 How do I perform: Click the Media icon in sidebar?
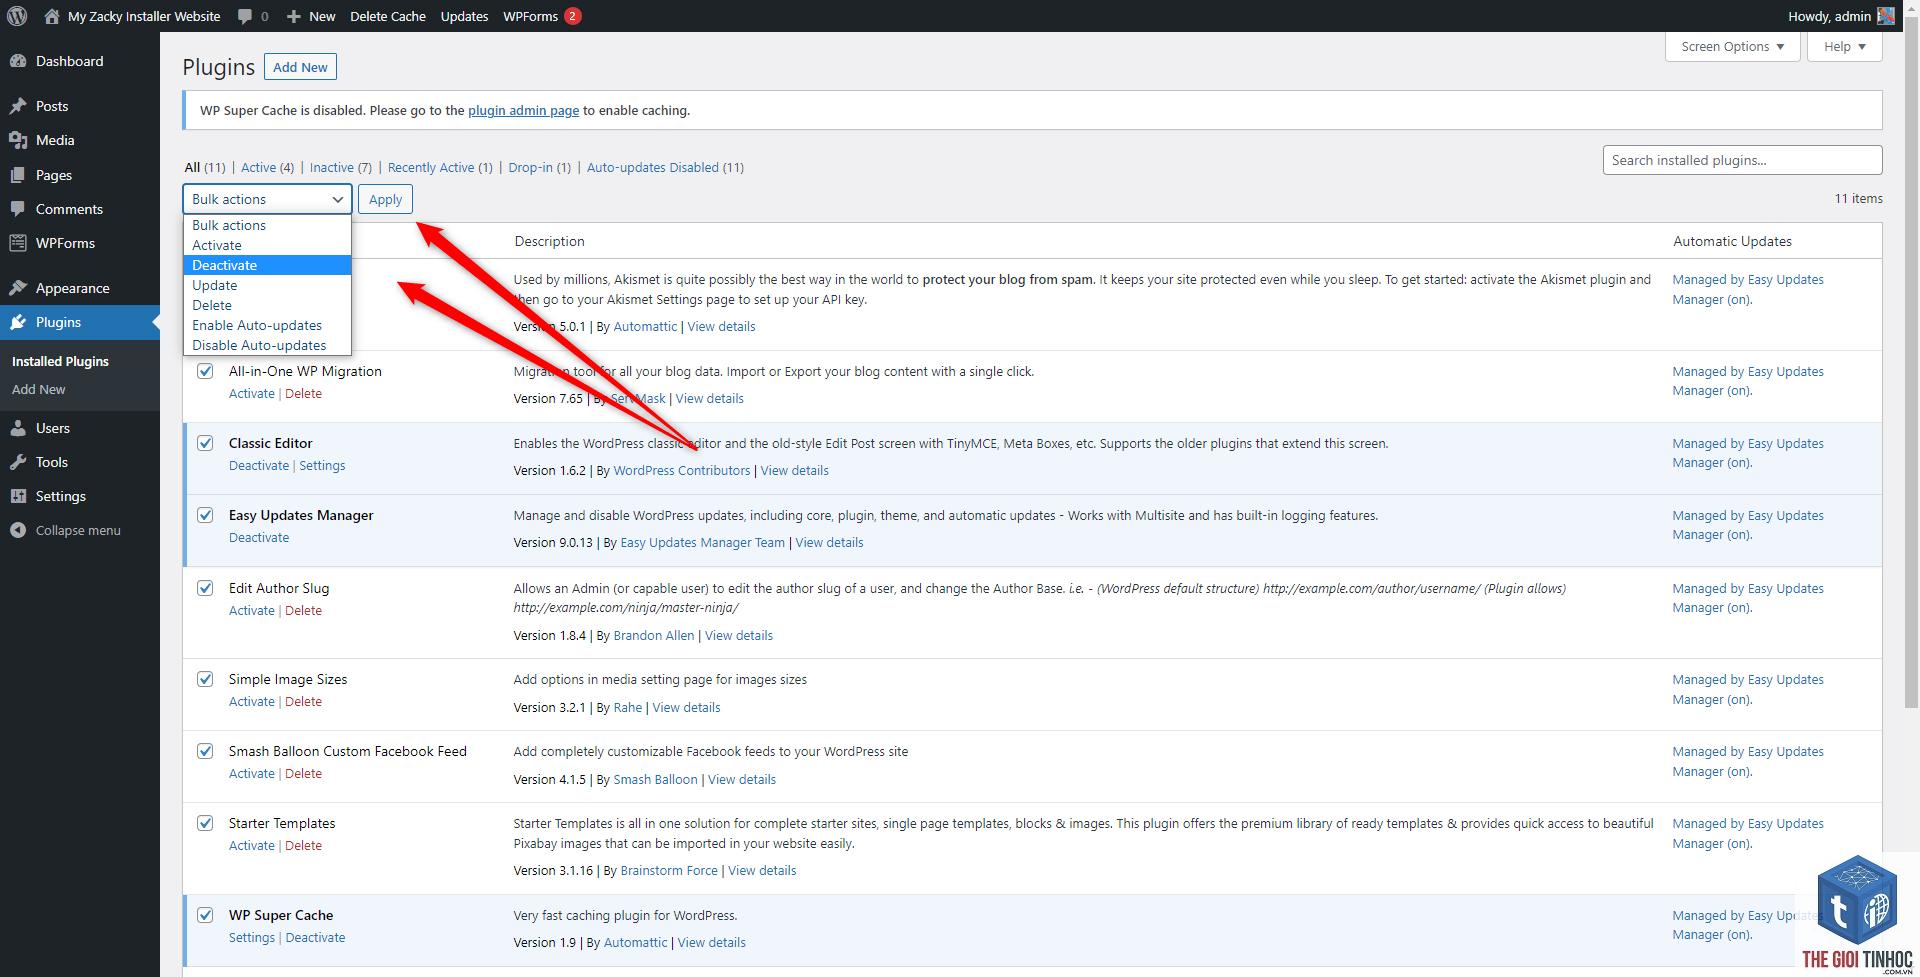click(18, 140)
